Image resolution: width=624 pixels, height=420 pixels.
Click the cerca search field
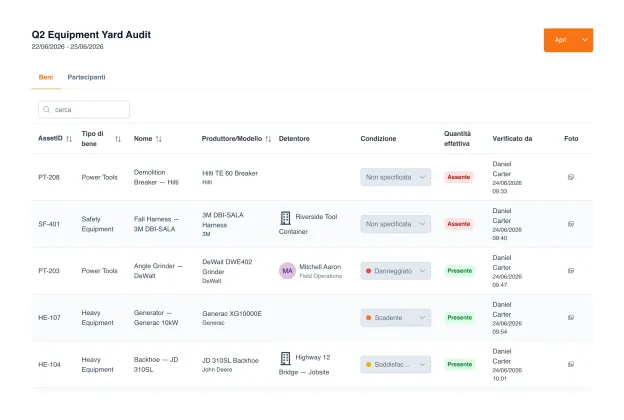coord(84,109)
